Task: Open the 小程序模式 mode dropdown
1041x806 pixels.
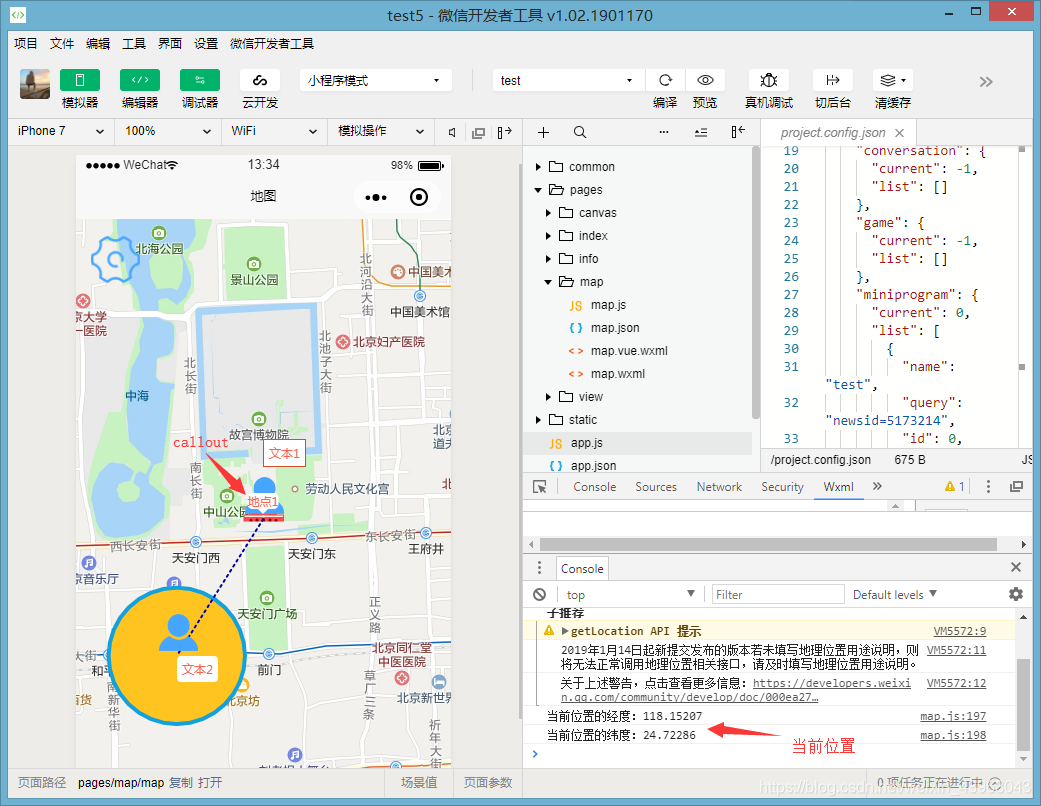Action: [x=375, y=80]
